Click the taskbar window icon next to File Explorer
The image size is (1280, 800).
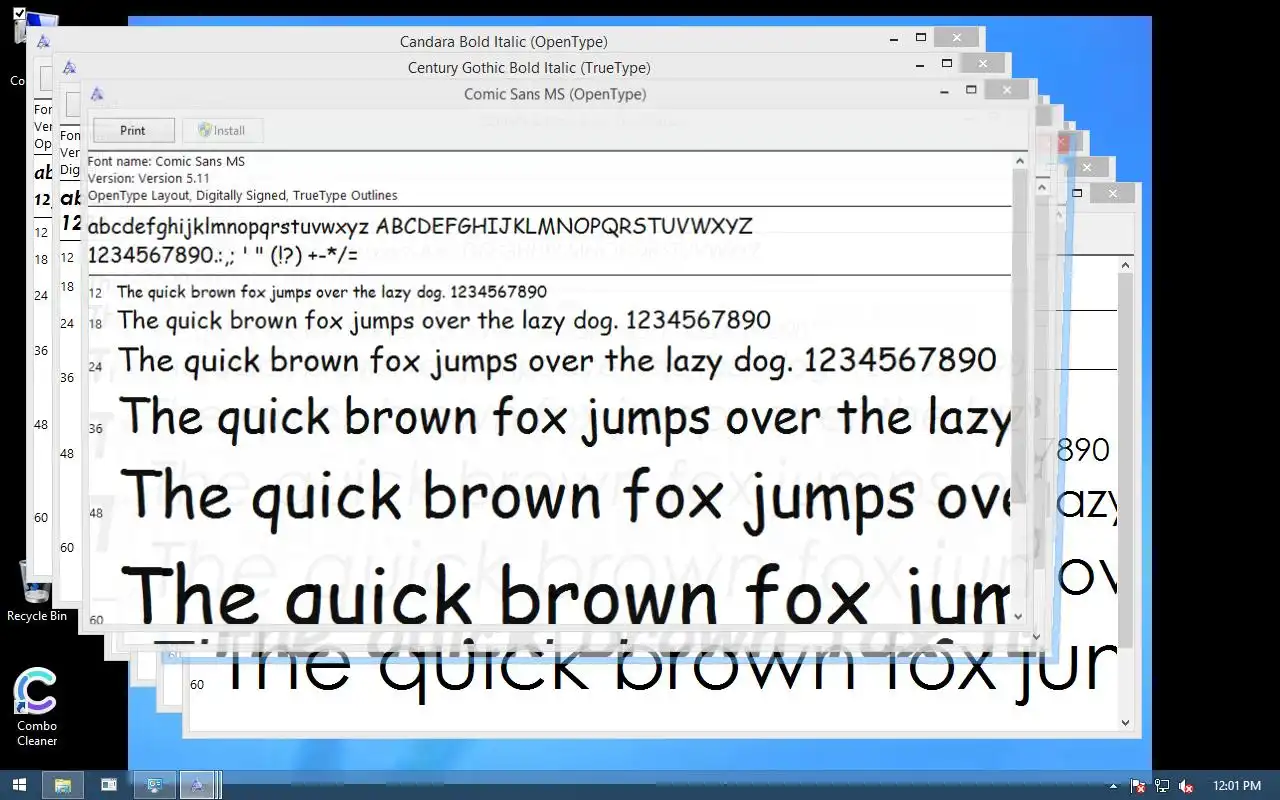tap(108, 785)
